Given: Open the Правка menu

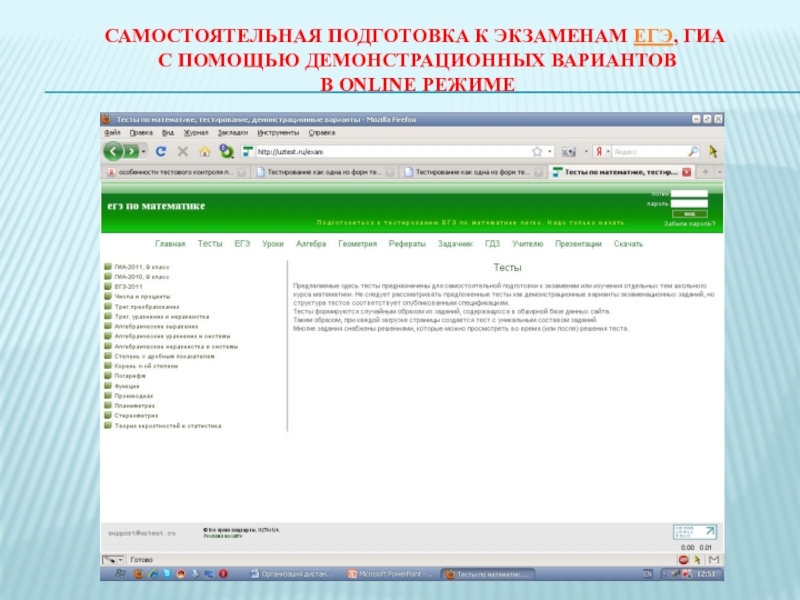Looking at the screenshot, I should click(x=141, y=133).
